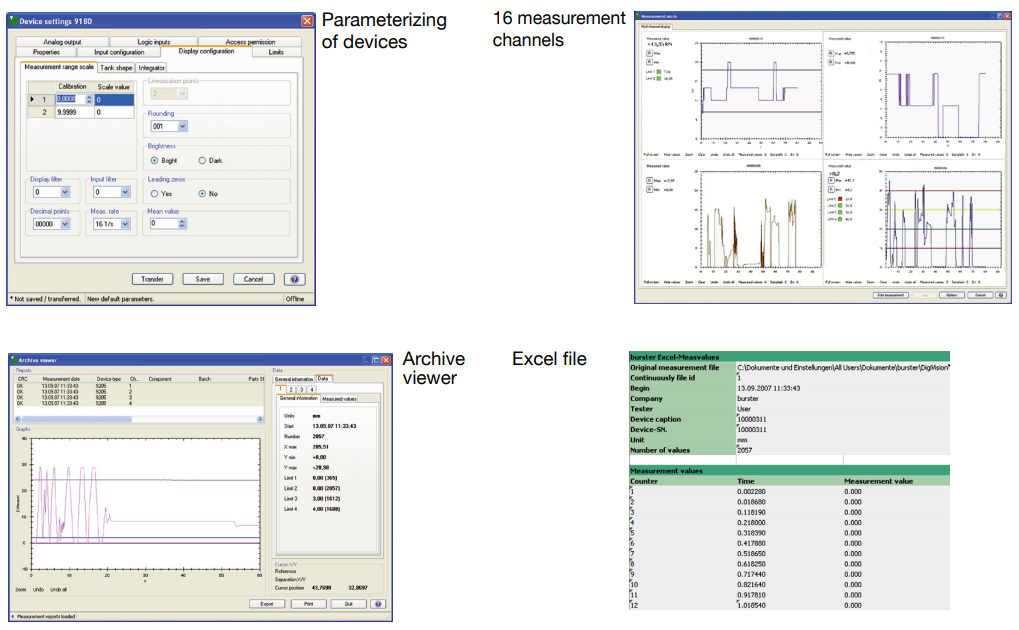
Task: Switch to the Limits tab
Action: pyautogui.click(x=276, y=52)
